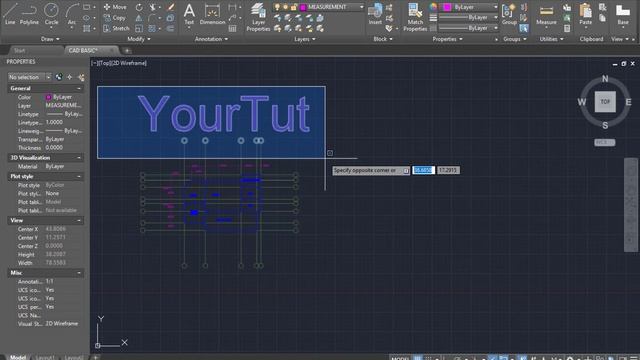The width and height of the screenshot is (640, 360).
Task: Click Color ByLayer swatch in General section
Action: tap(49, 97)
